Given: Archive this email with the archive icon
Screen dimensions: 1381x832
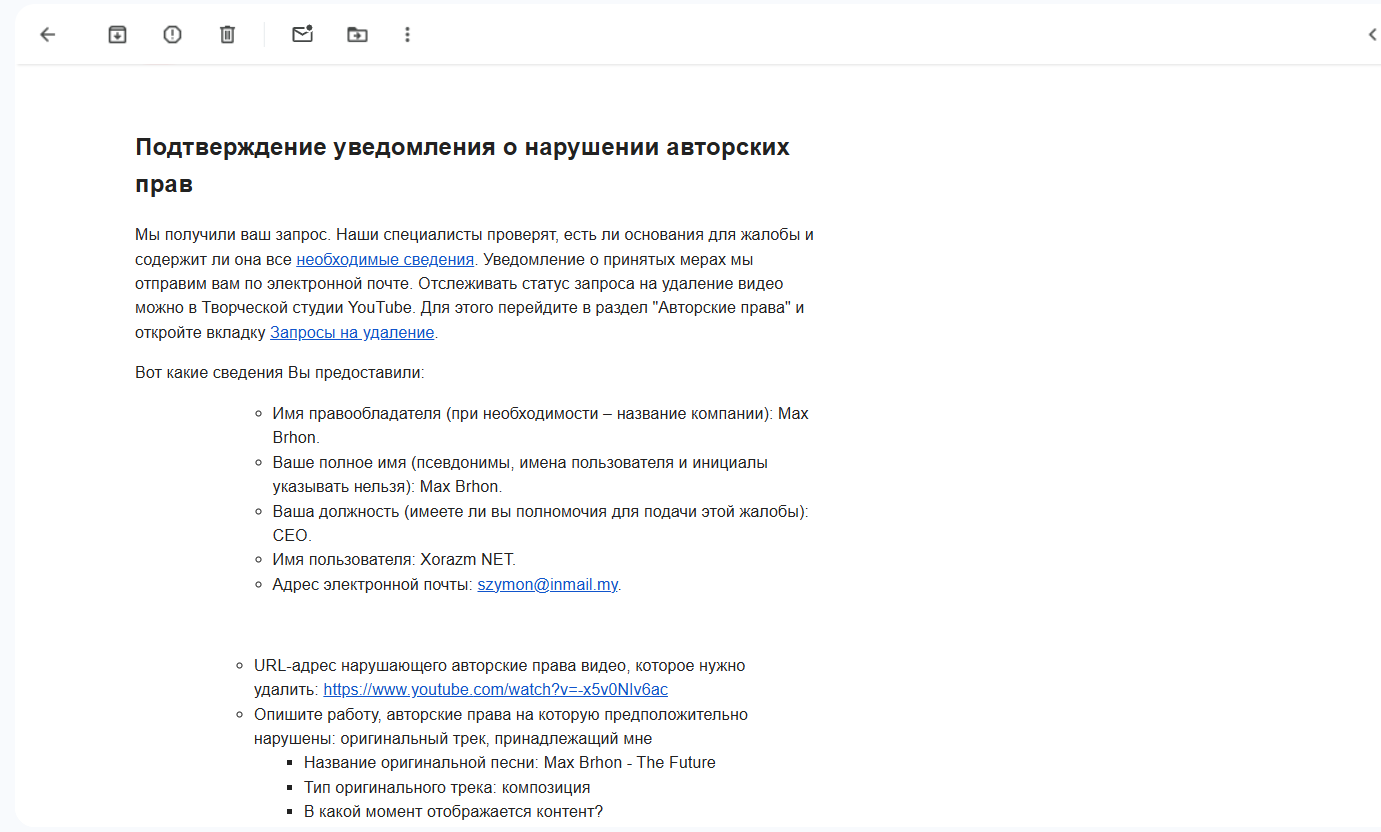Looking at the screenshot, I should pyautogui.click(x=117, y=35).
